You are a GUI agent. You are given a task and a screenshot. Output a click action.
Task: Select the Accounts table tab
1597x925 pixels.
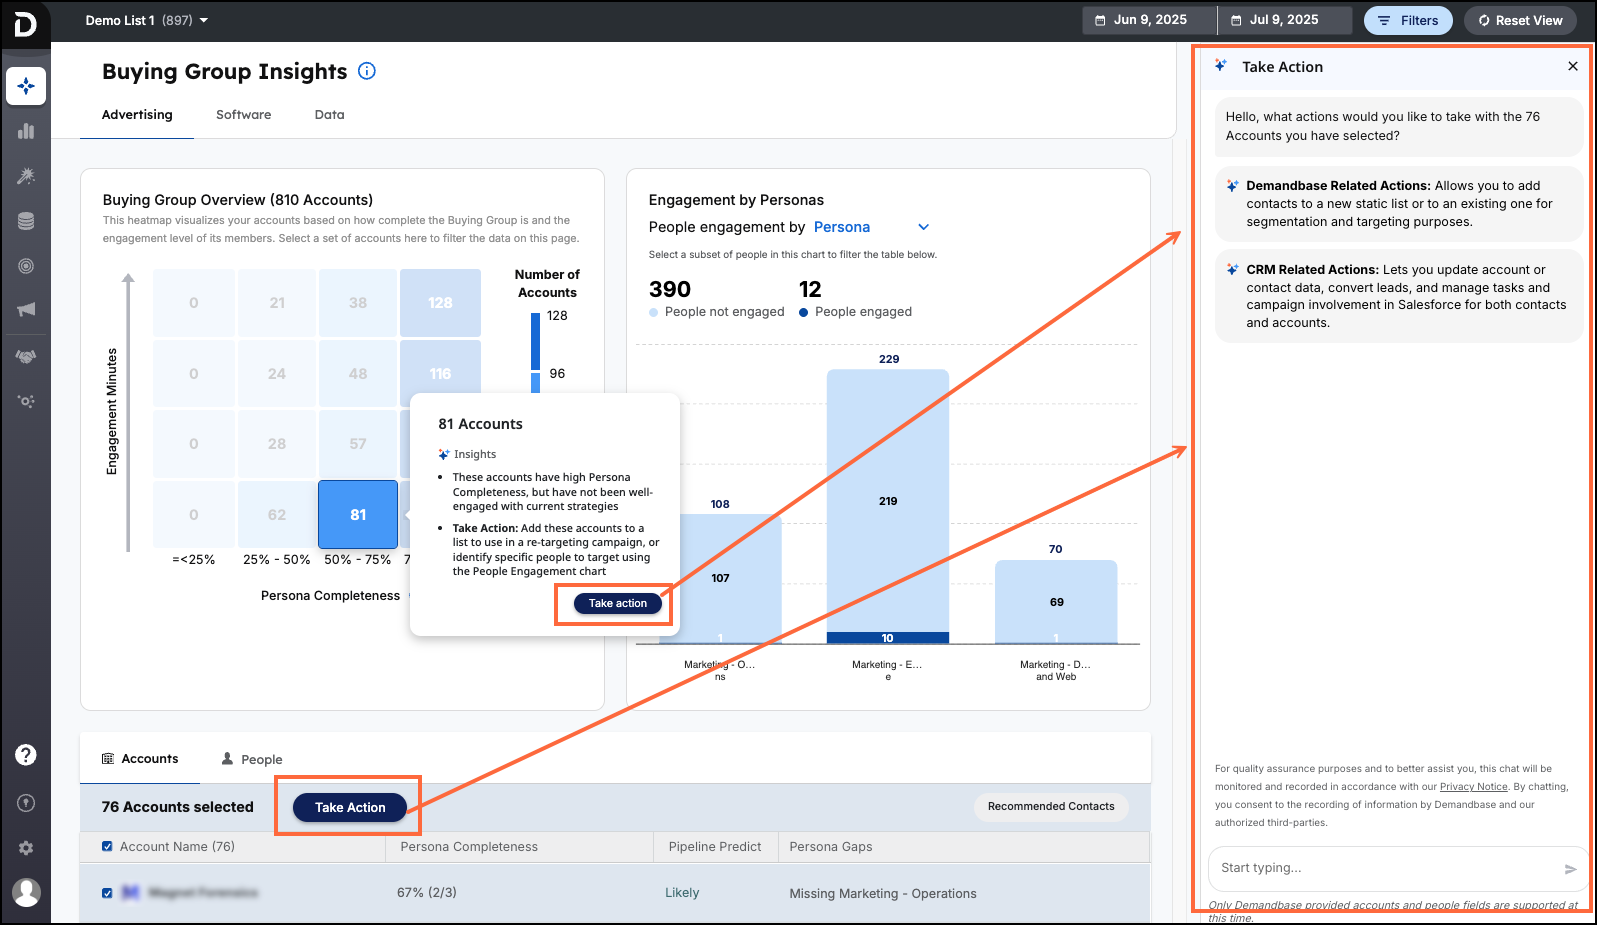pyautogui.click(x=140, y=759)
